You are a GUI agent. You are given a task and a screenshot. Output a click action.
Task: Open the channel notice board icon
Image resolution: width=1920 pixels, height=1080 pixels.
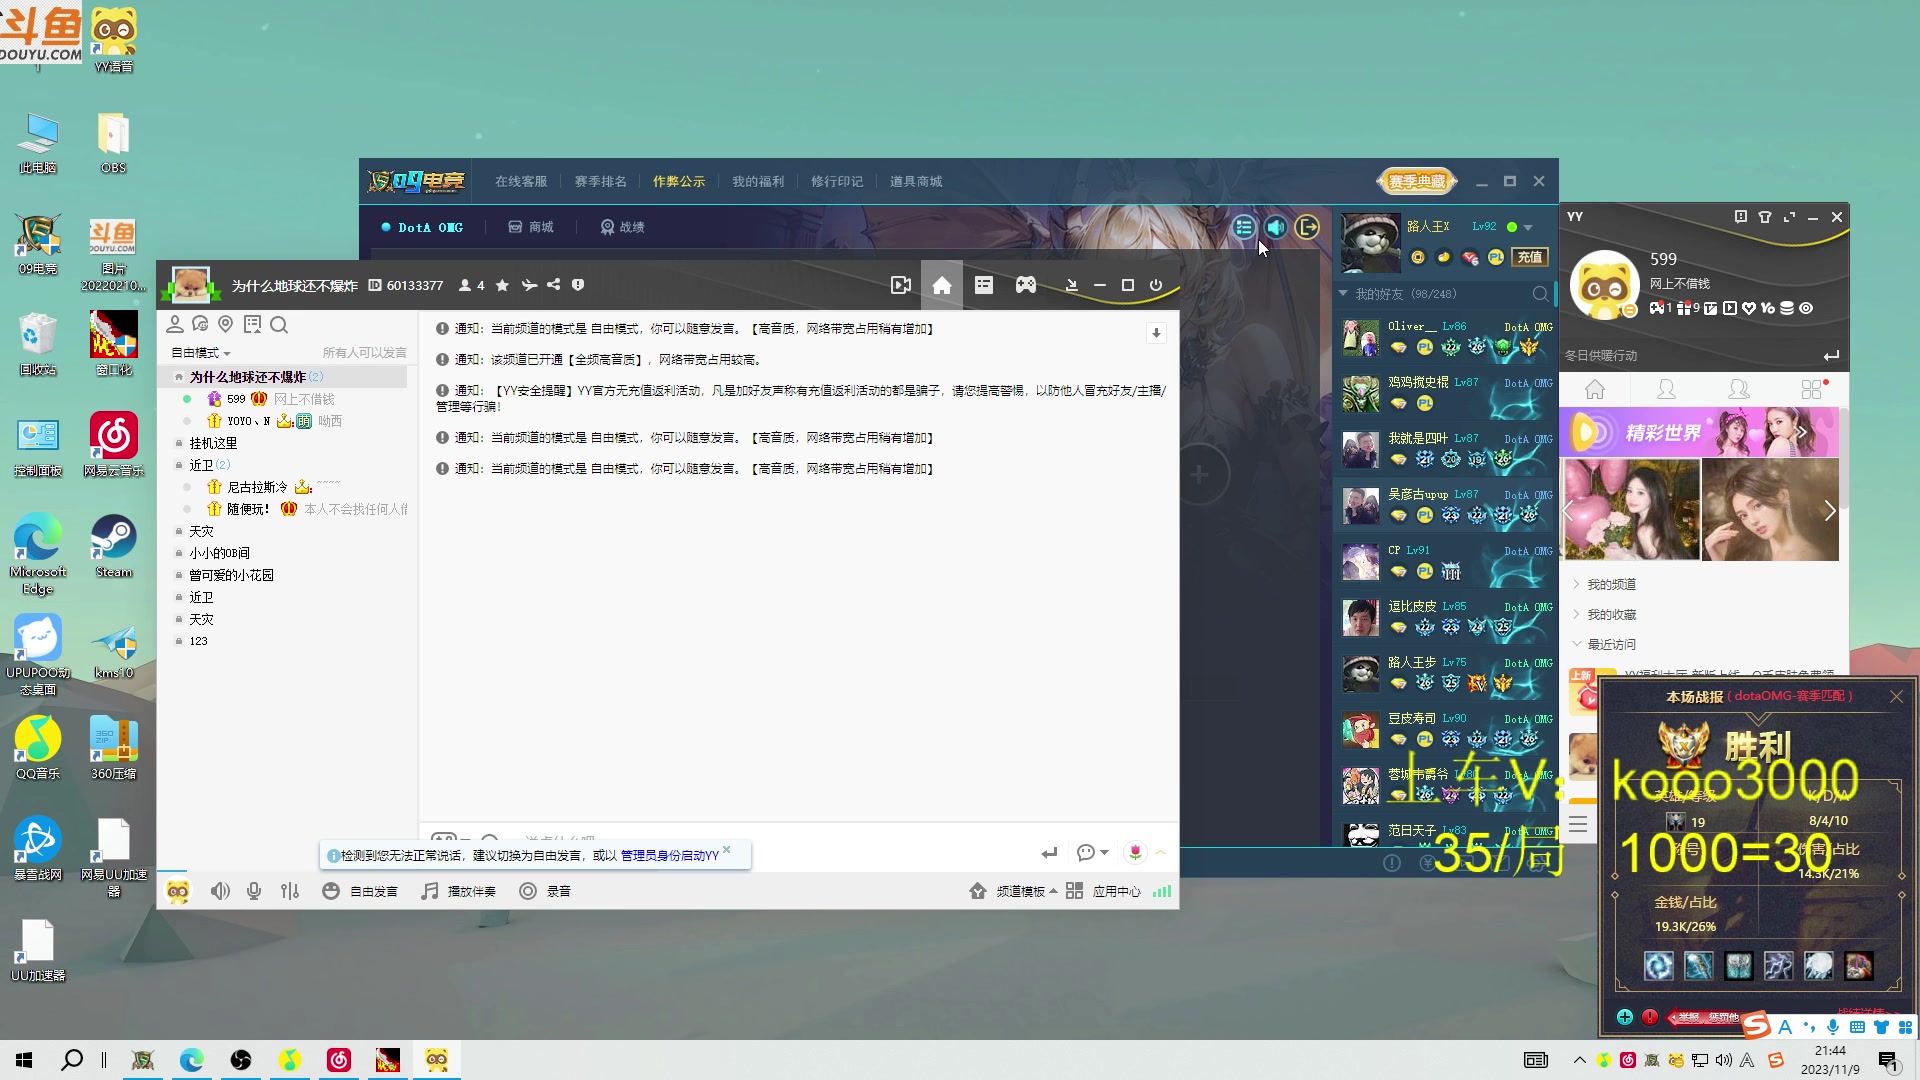pos(252,324)
